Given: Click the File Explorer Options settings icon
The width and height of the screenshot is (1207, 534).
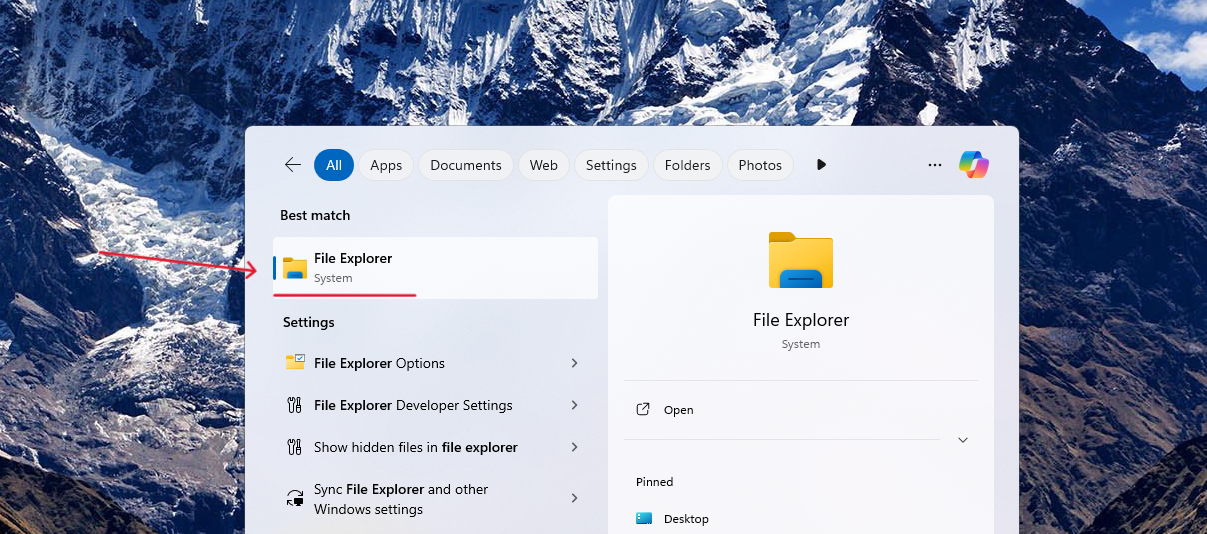Looking at the screenshot, I should tap(295, 363).
